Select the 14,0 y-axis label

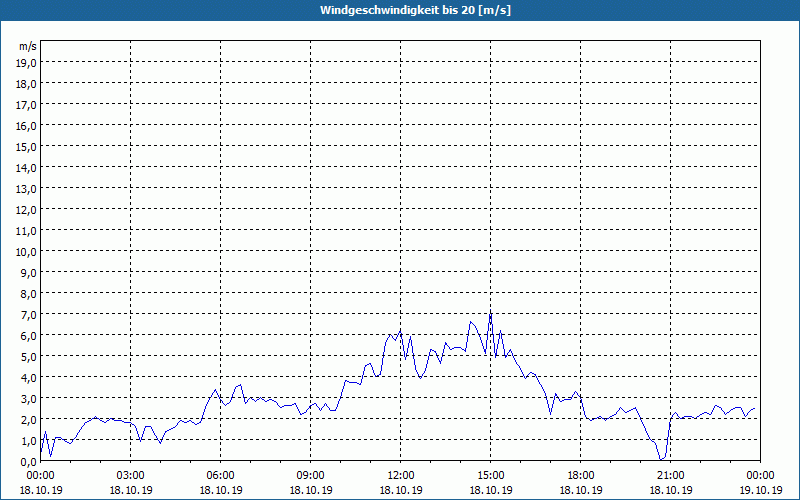point(28,168)
